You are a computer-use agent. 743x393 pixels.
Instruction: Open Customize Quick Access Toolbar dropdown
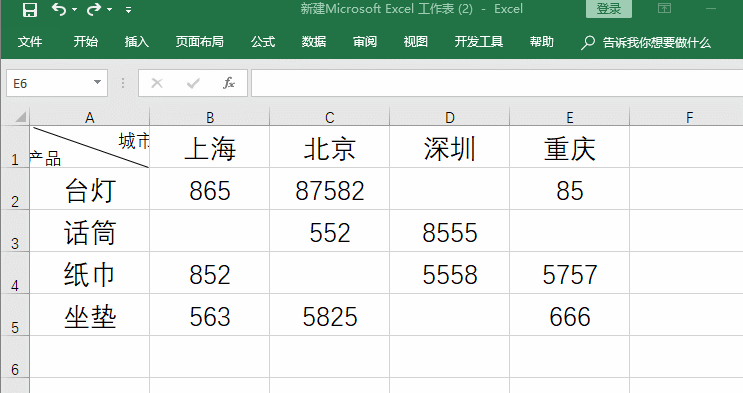click(128, 9)
